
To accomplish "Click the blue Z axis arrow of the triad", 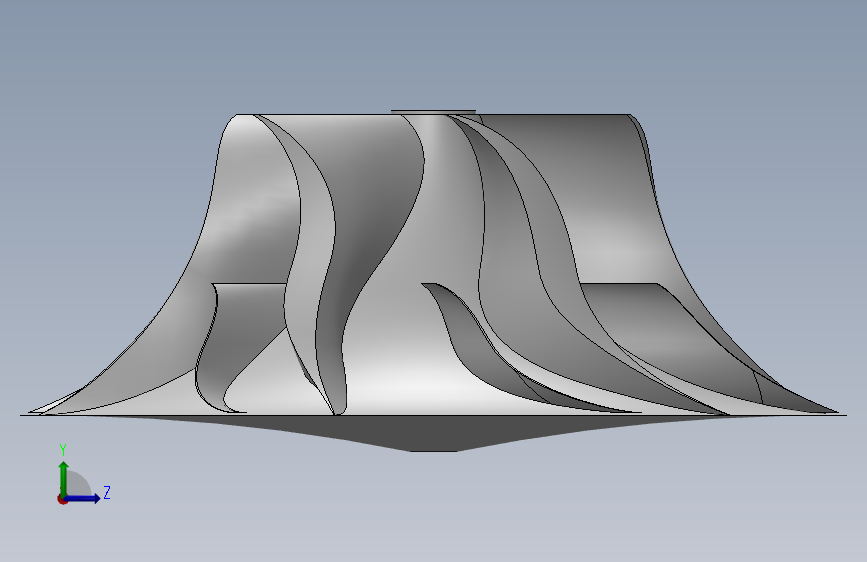I will 82,498.
